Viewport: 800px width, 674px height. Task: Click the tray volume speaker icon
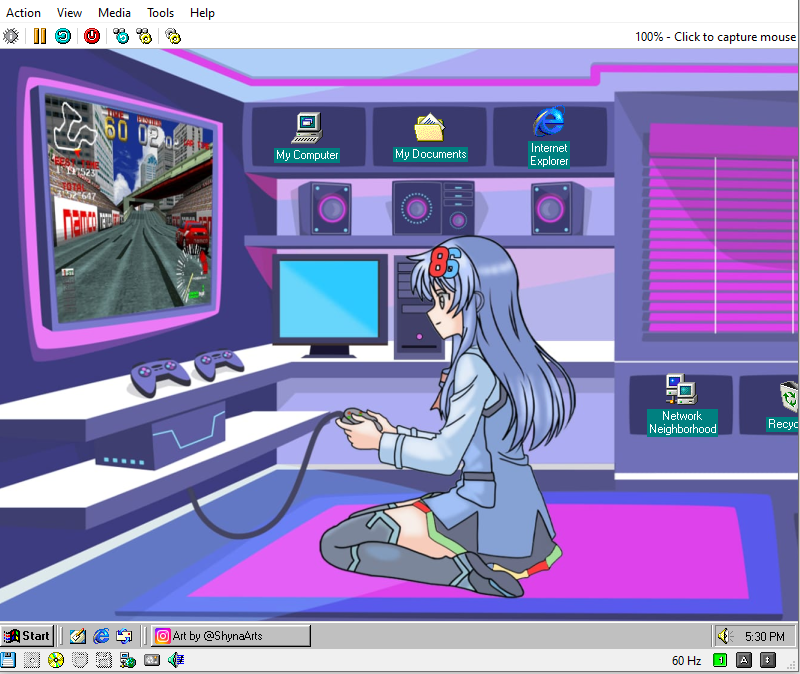[x=725, y=636]
